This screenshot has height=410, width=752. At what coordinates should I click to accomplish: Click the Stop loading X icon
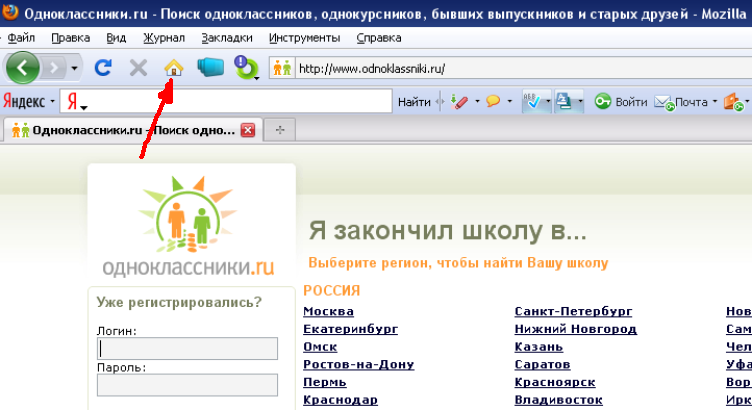(x=138, y=68)
